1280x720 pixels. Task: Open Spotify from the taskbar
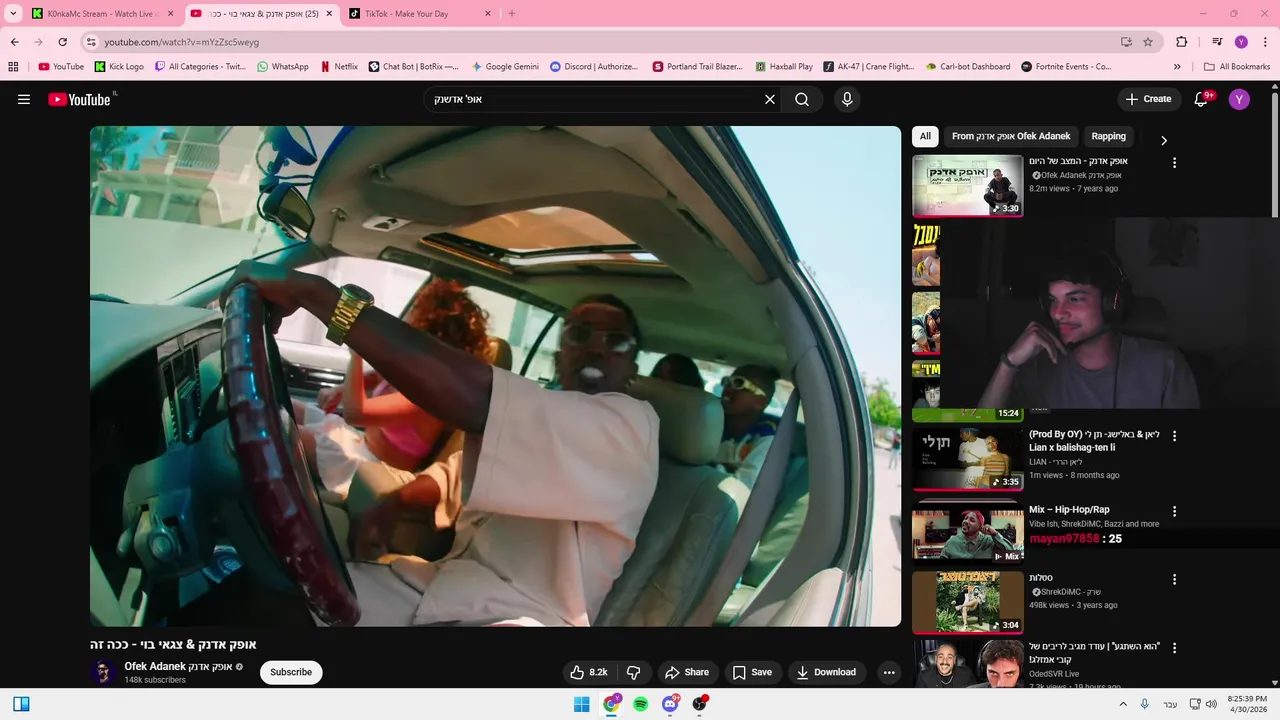(x=640, y=704)
